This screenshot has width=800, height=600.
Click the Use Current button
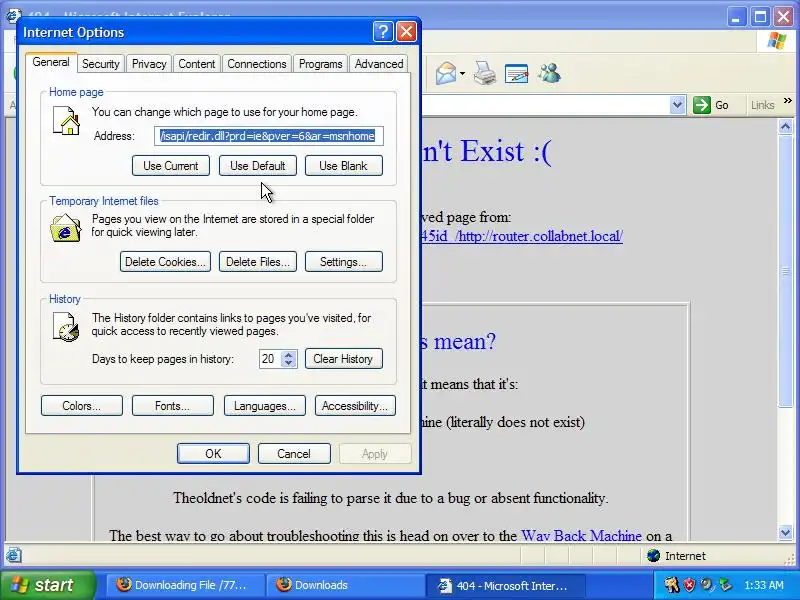(170, 166)
